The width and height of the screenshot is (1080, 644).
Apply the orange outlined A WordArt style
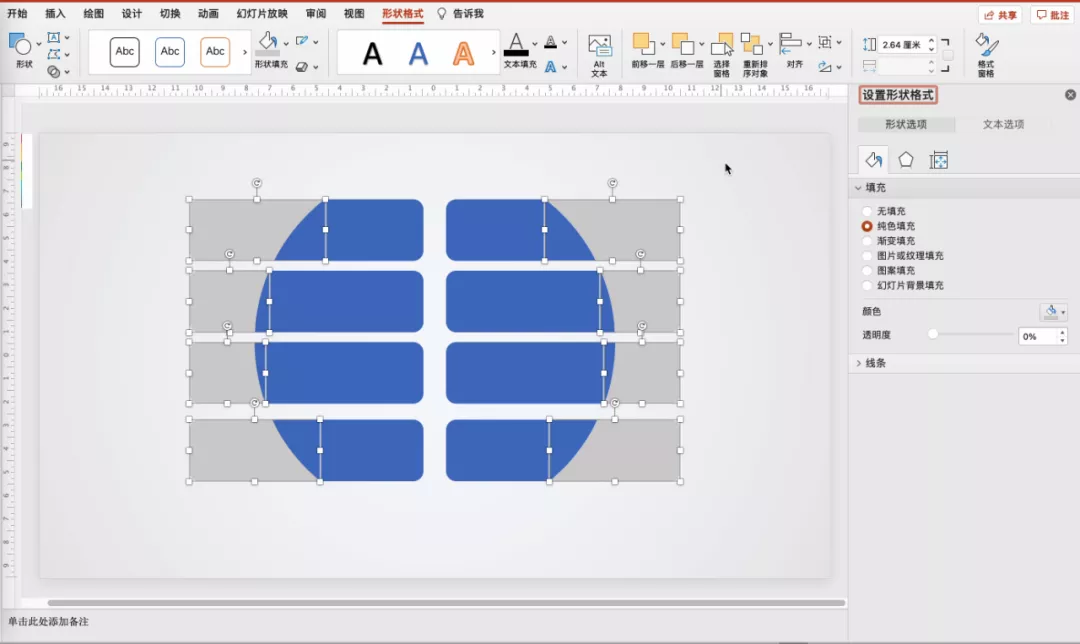(464, 53)
